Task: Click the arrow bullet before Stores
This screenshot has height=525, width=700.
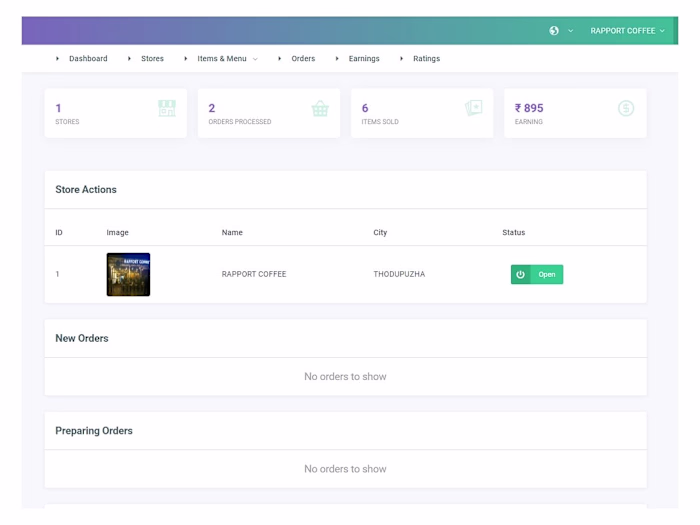Action: tap(129, 58)
